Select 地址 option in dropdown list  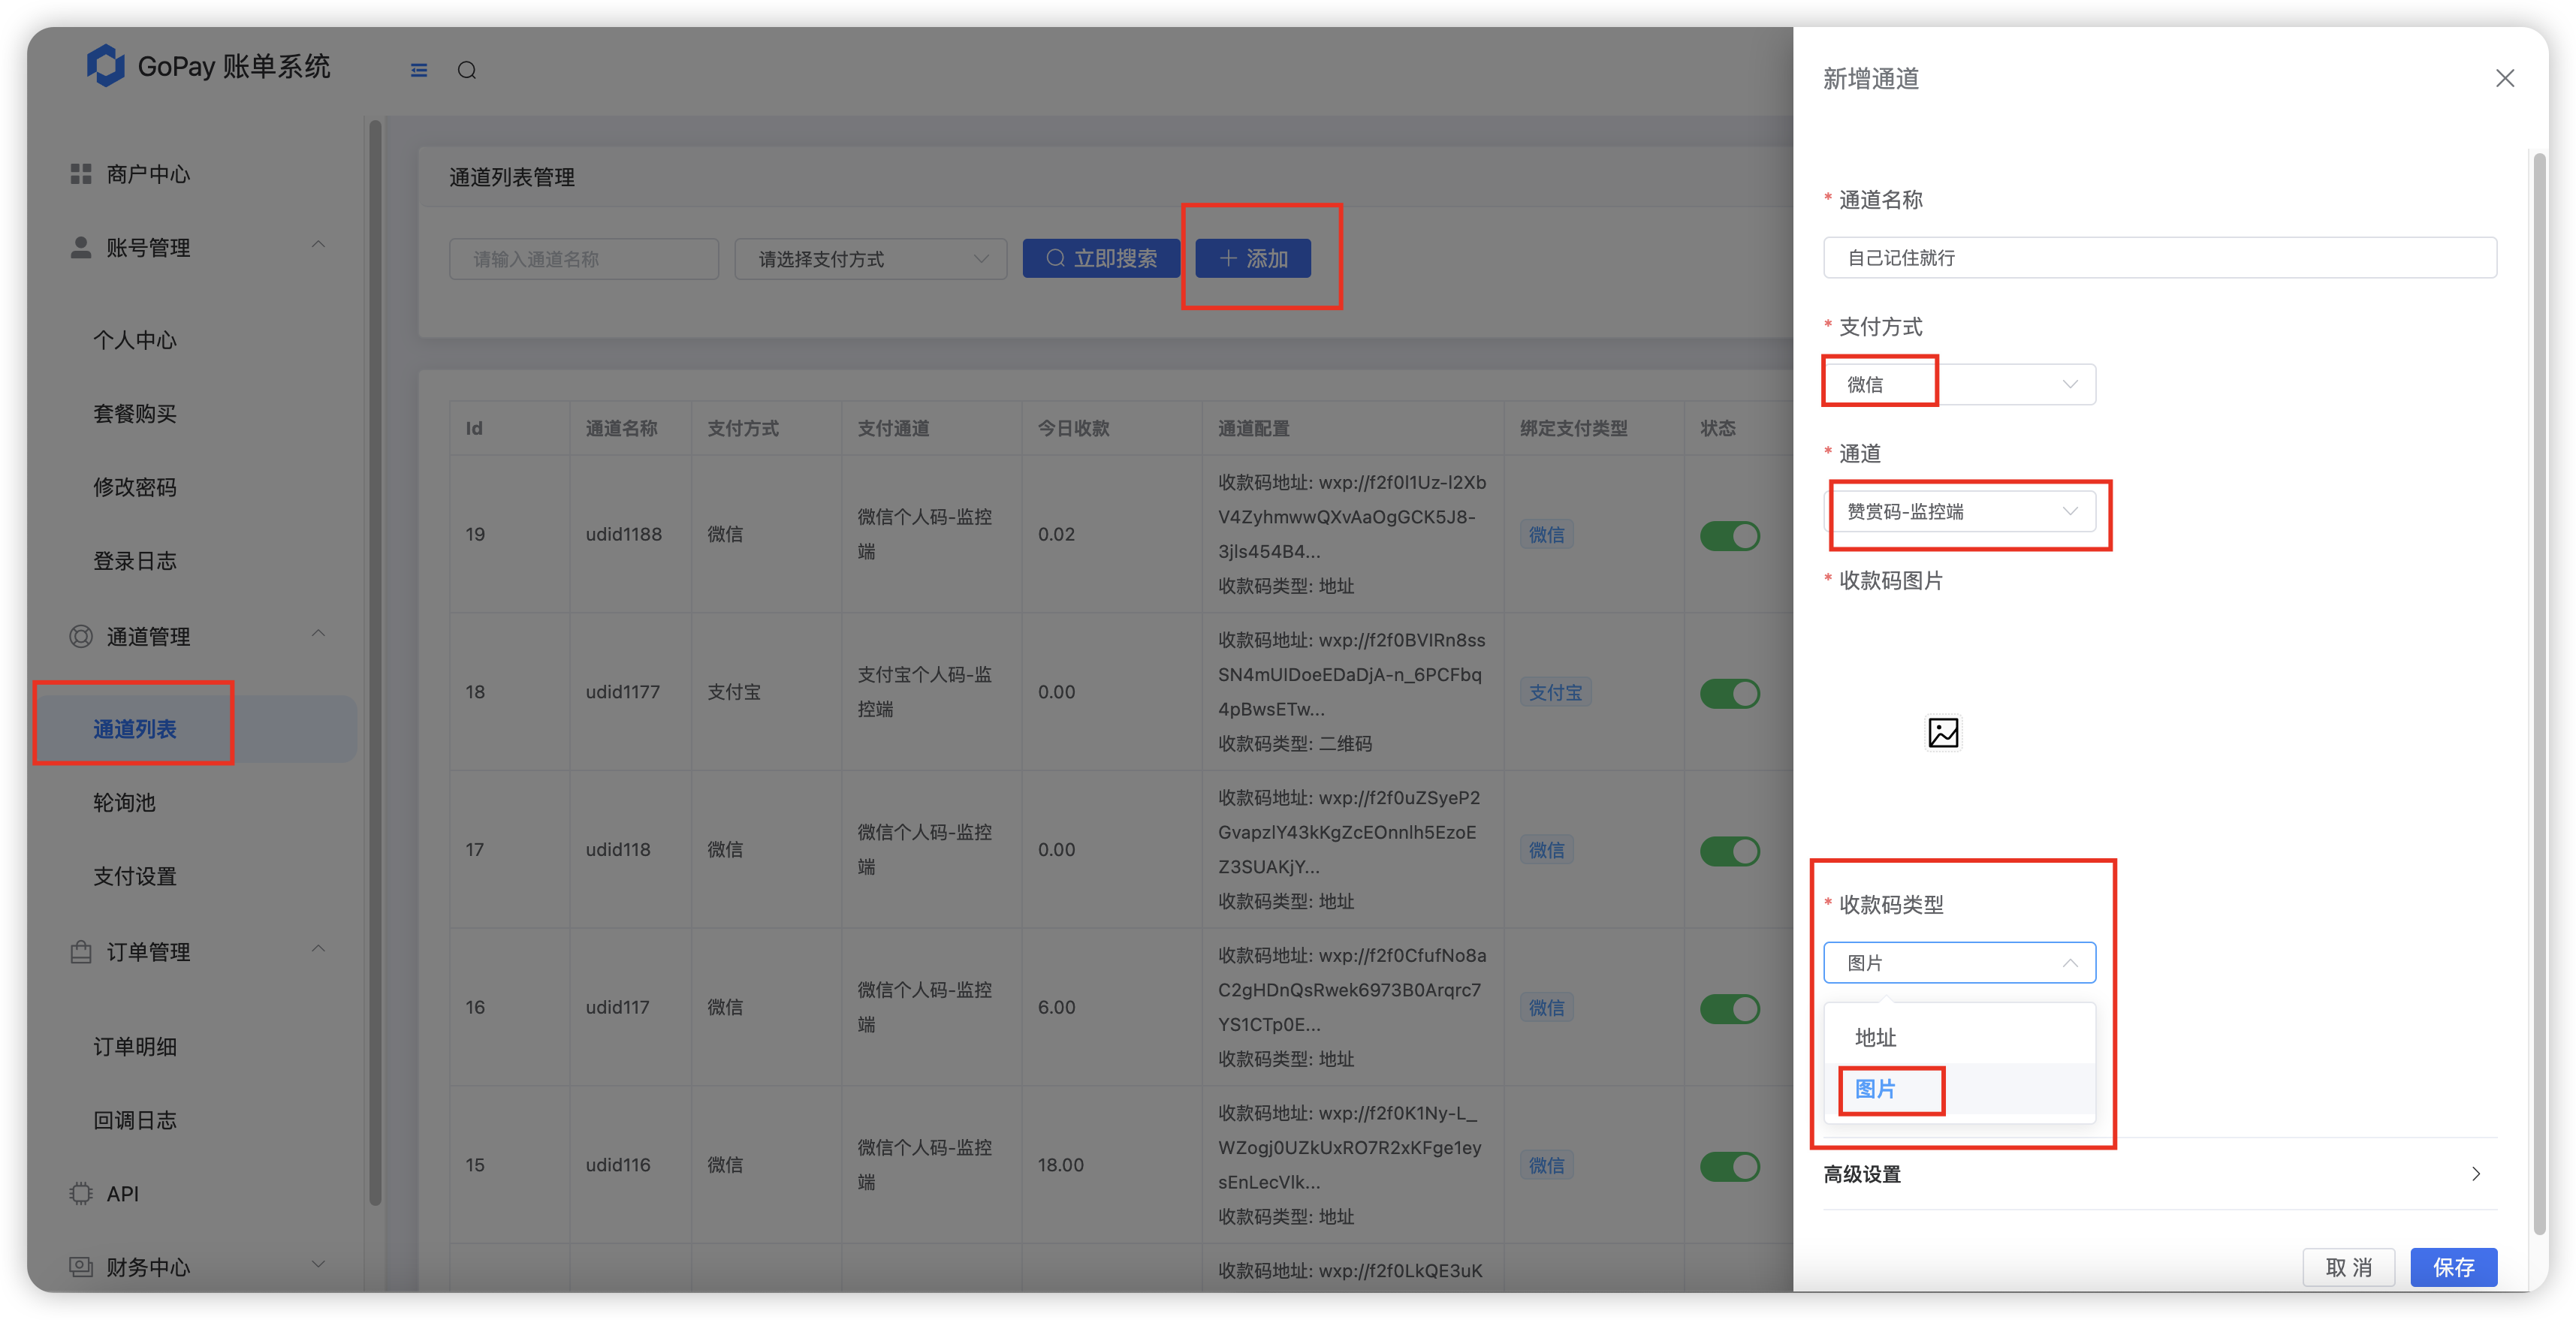point(1959,1037)
